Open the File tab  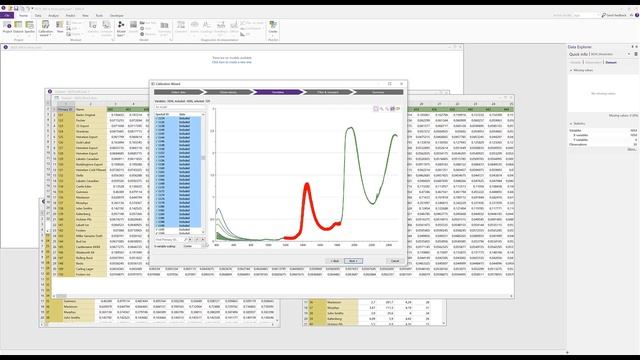click(7, 16)
